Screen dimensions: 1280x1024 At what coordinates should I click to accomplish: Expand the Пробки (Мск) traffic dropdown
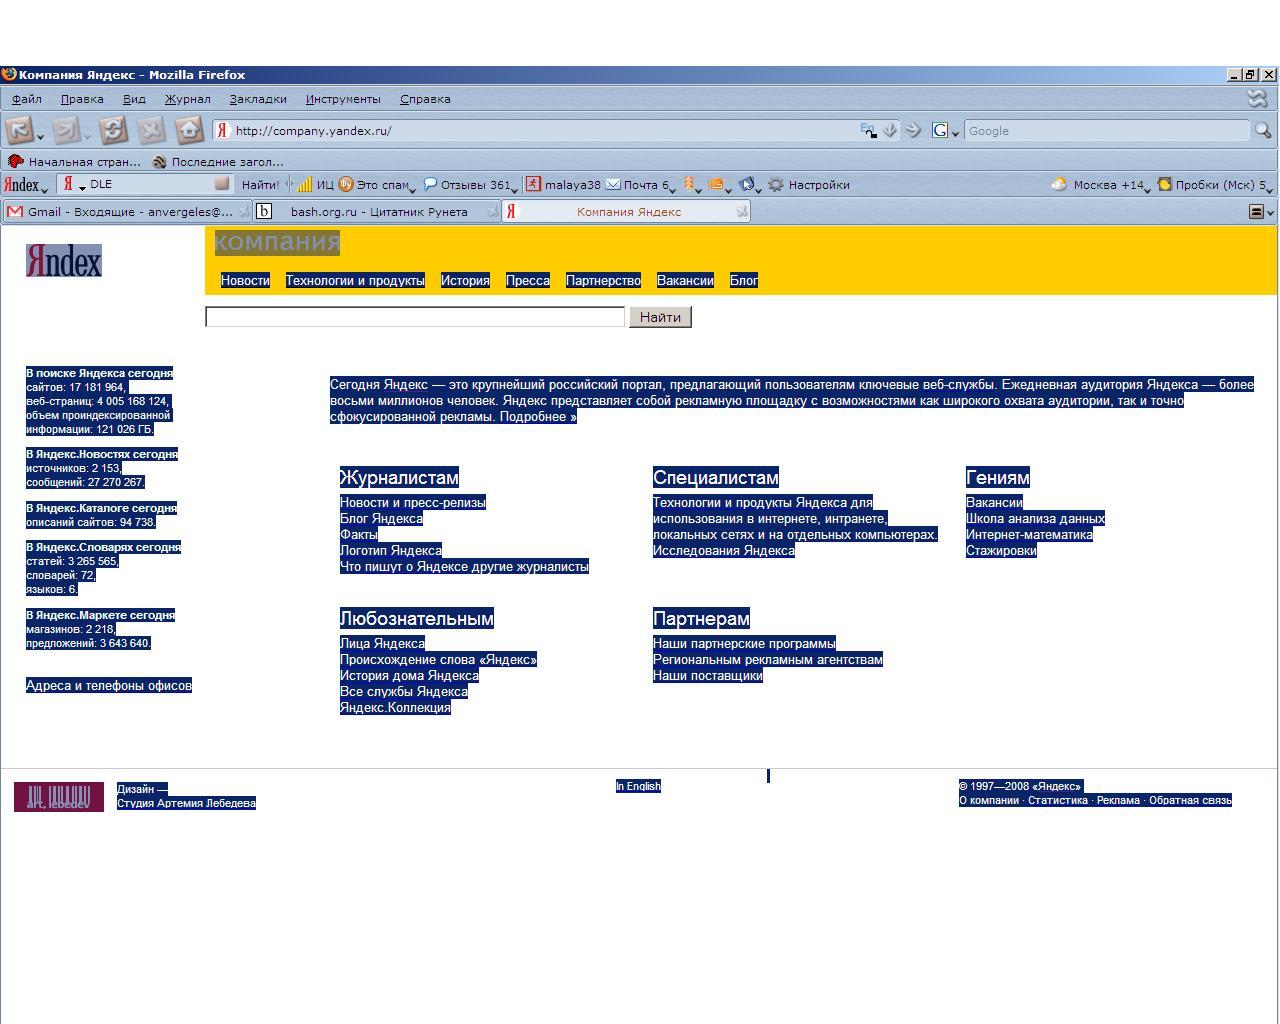click(1268, 187)
